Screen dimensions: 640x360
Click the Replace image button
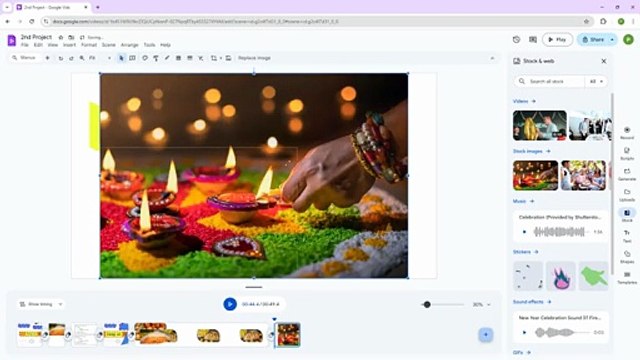(x=254, y=58)
